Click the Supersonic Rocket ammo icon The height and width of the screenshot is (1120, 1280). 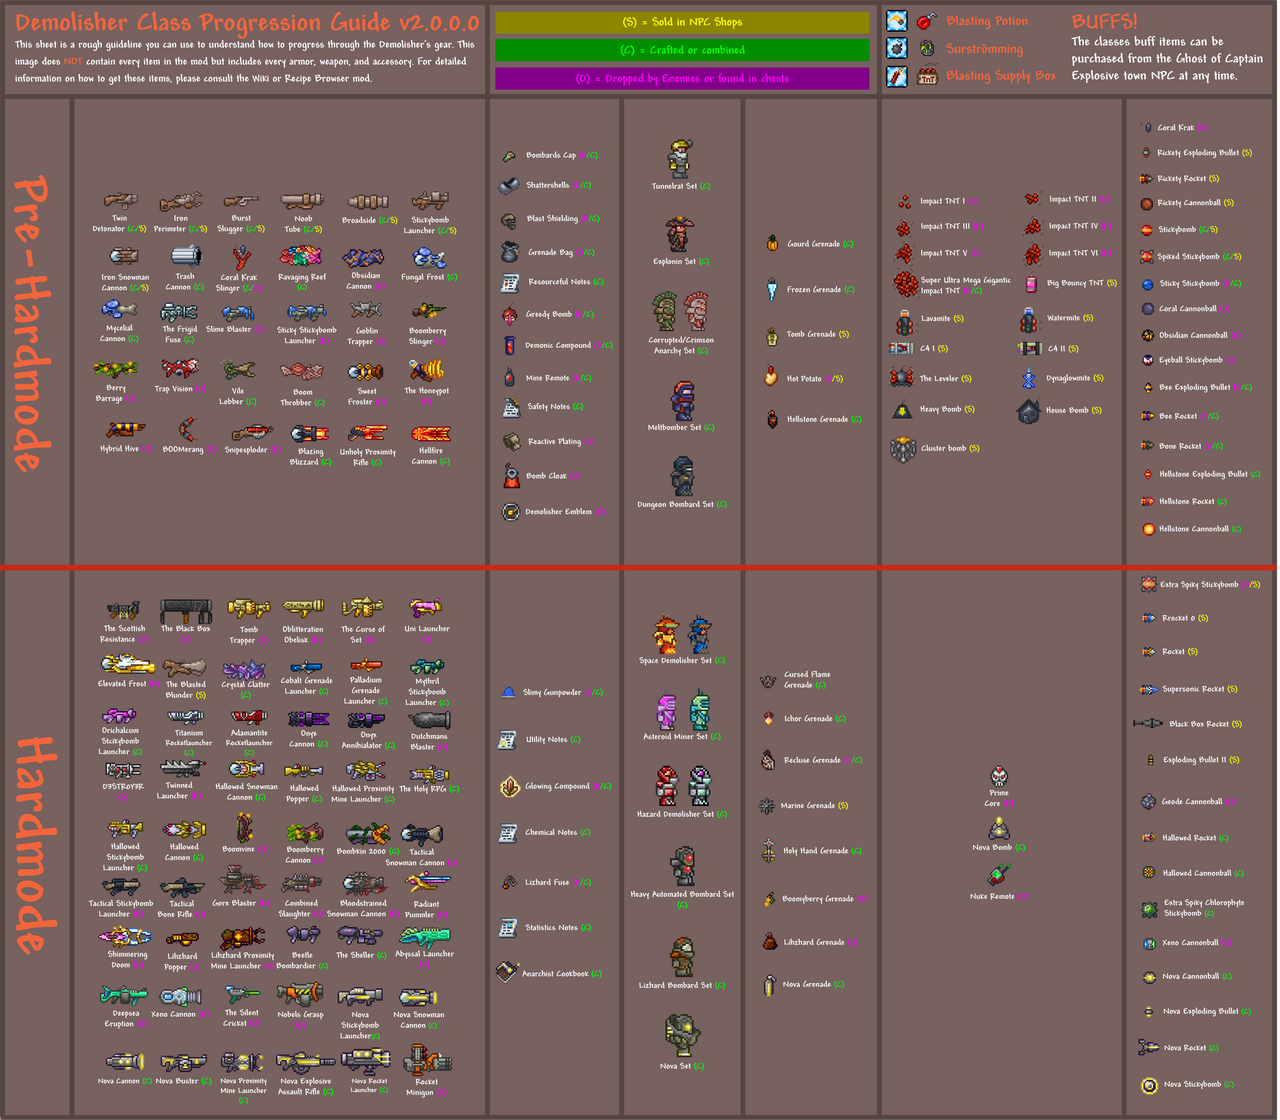[1149, 689]
